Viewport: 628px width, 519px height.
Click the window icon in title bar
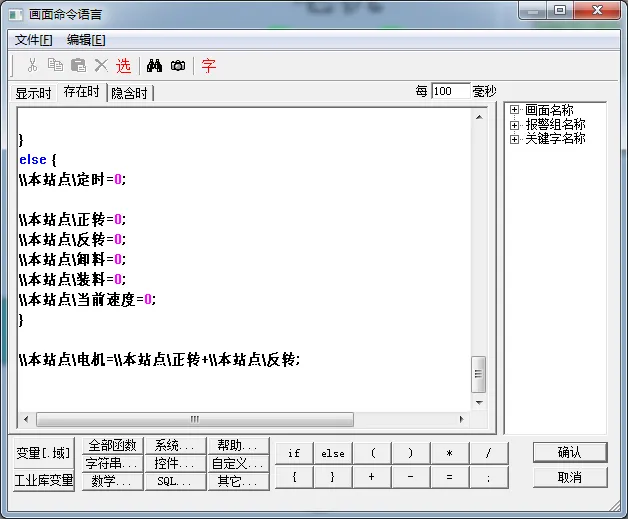[x=16, y=15]
